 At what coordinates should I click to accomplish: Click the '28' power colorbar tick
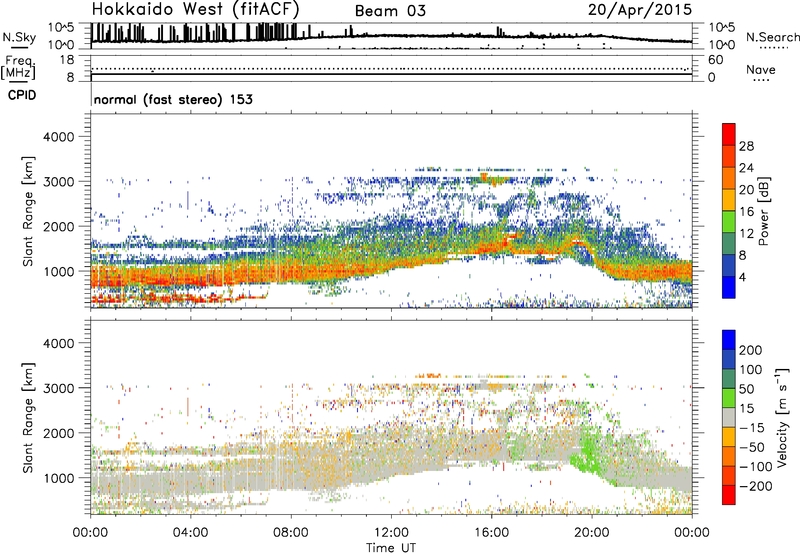(746, 146)
